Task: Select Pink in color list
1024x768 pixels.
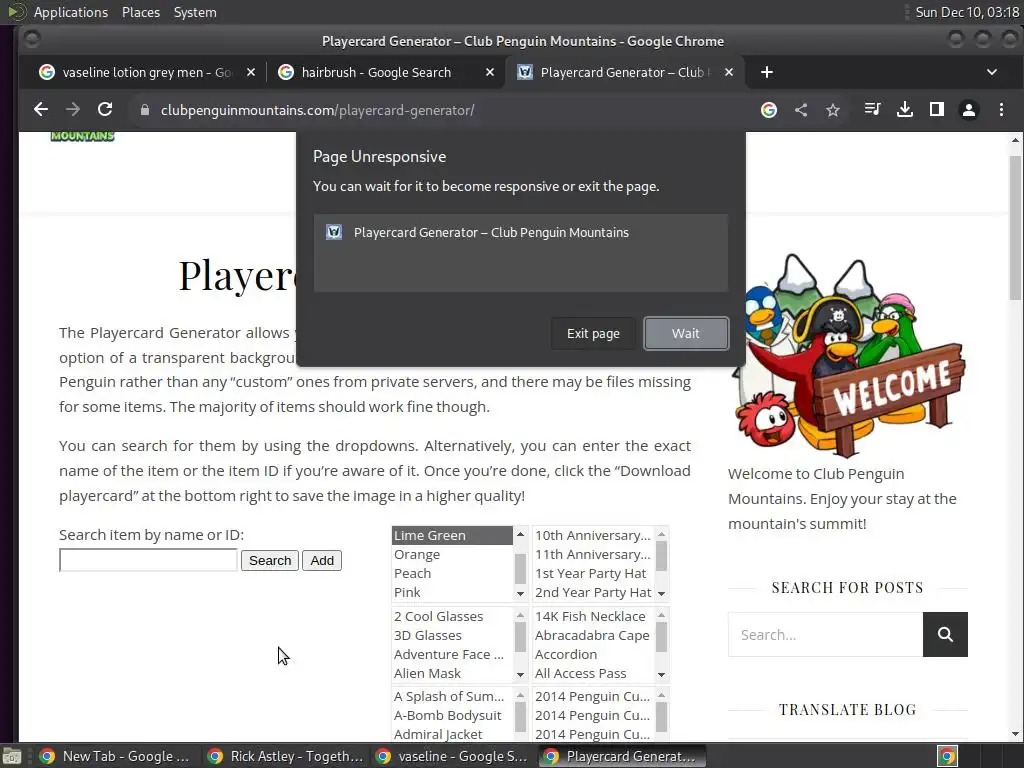Action: [453, 592]
